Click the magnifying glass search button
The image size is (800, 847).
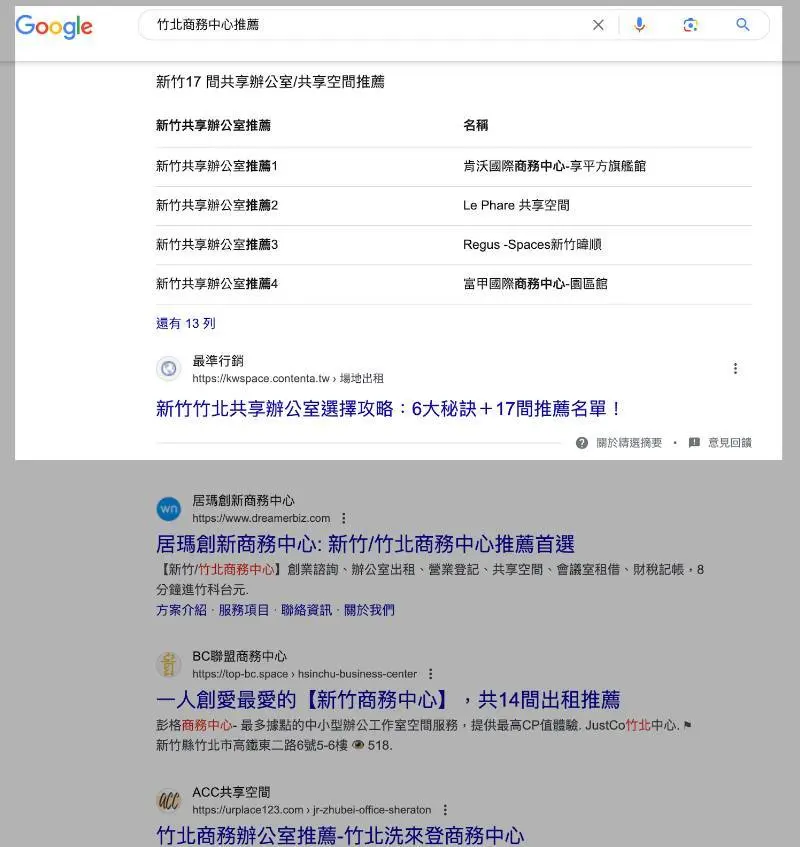(x=742, y=25)
